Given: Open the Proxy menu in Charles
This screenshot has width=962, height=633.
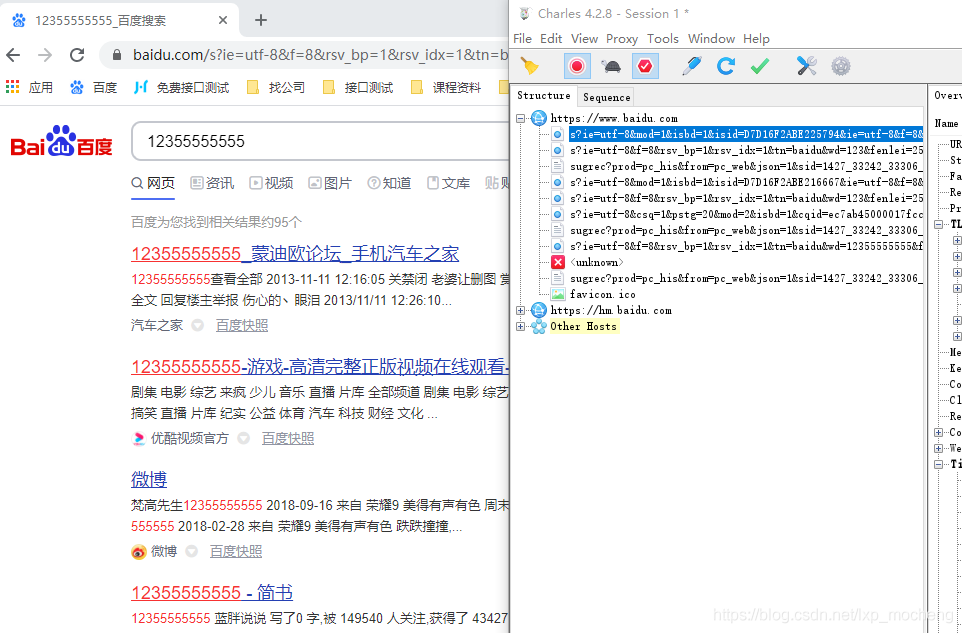Looking at the screenshot, I should click(622, 39).
